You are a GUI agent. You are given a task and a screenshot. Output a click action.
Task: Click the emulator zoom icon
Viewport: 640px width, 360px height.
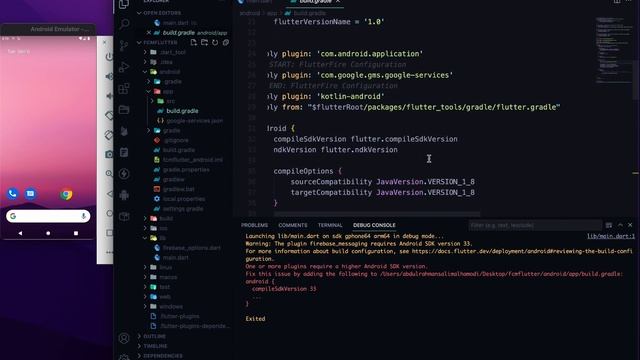tap(109, 174)
